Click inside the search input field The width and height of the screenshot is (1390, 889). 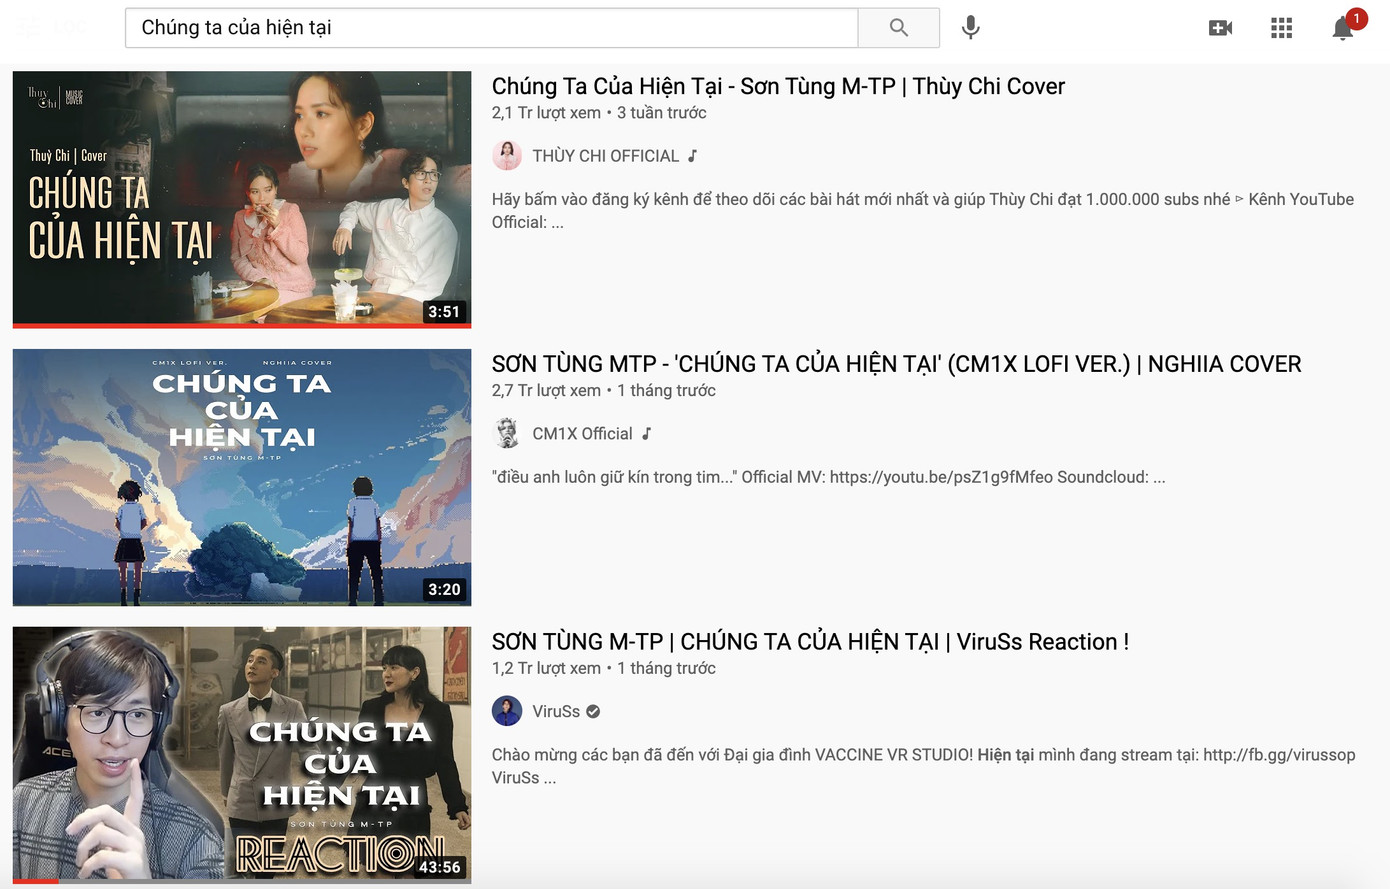click(x=490, y=27)
